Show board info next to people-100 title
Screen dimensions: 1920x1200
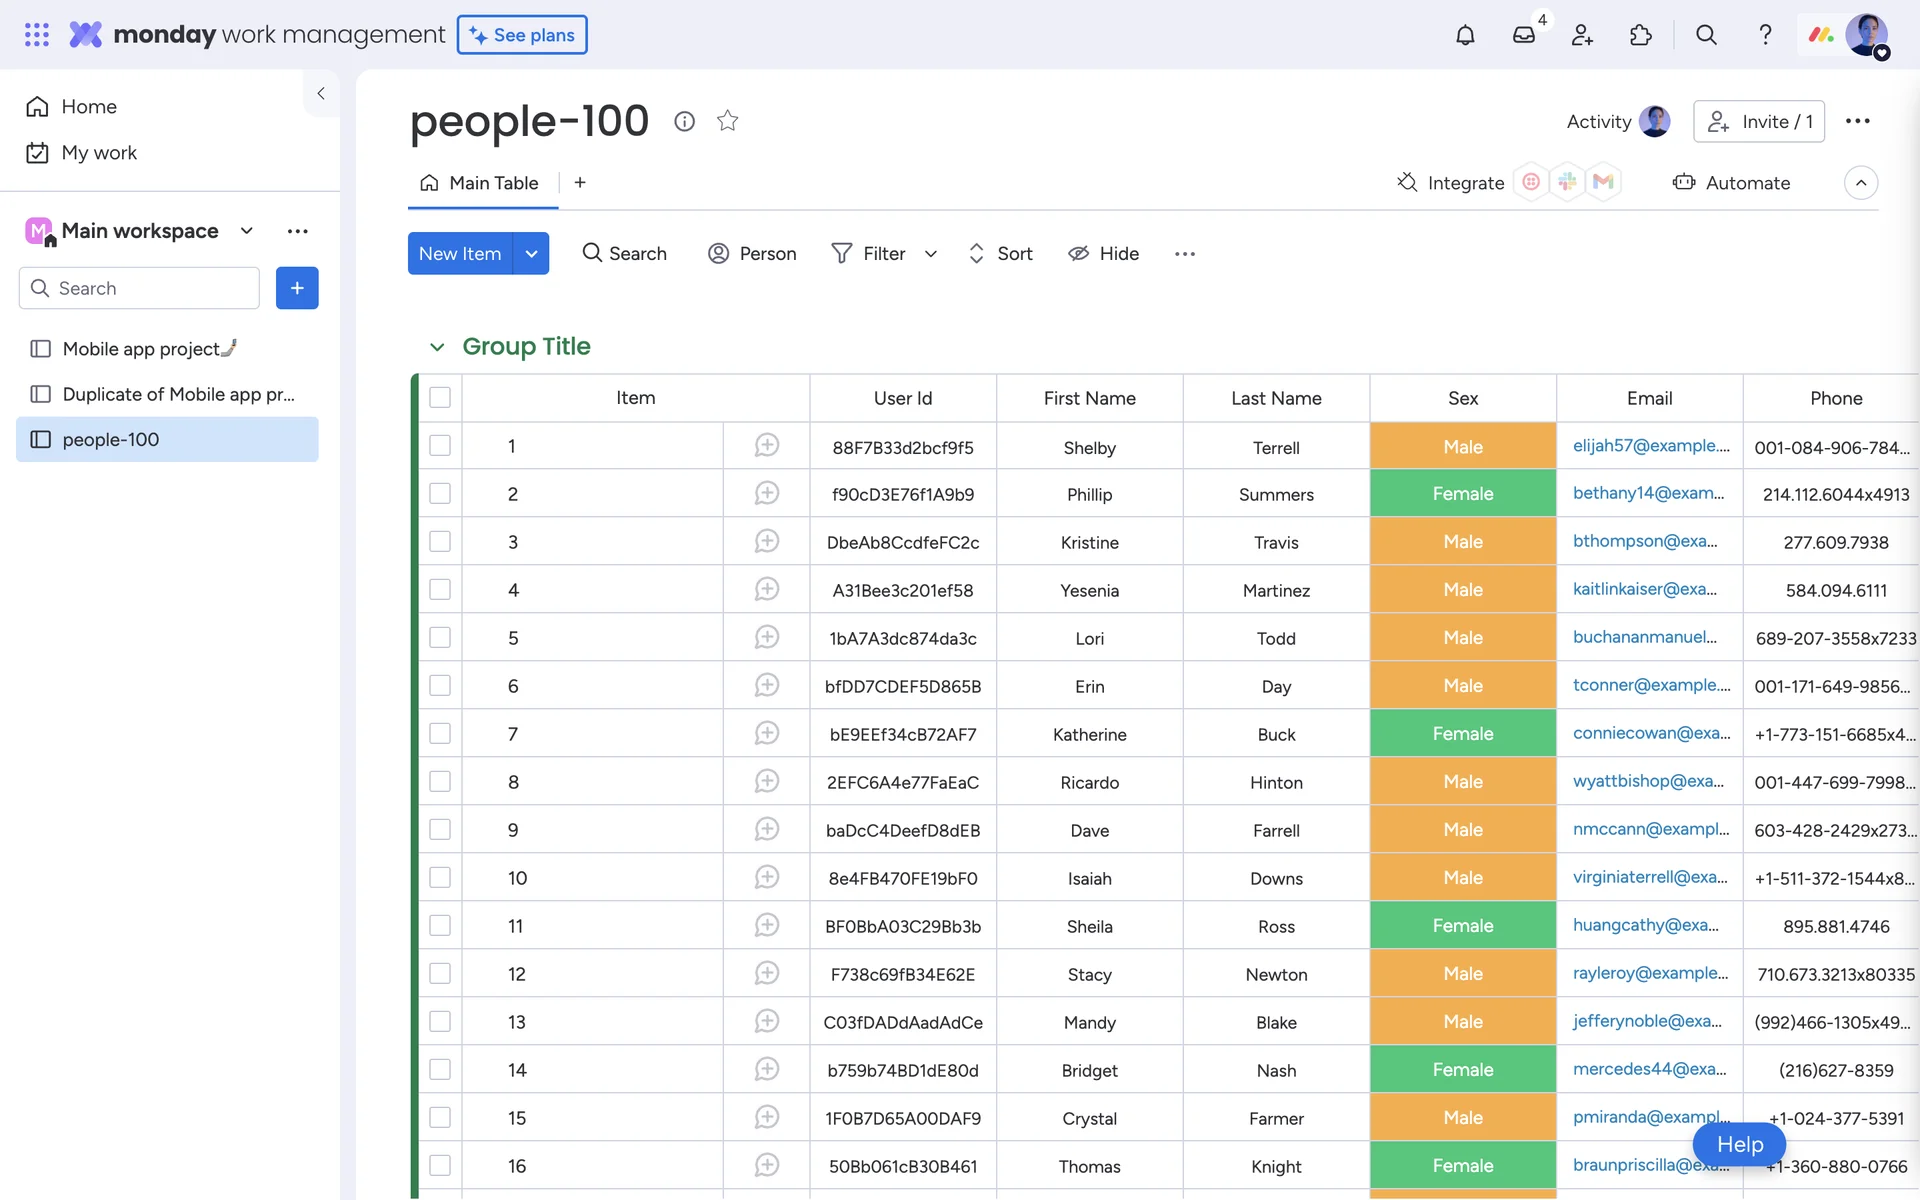click(684, 121)
